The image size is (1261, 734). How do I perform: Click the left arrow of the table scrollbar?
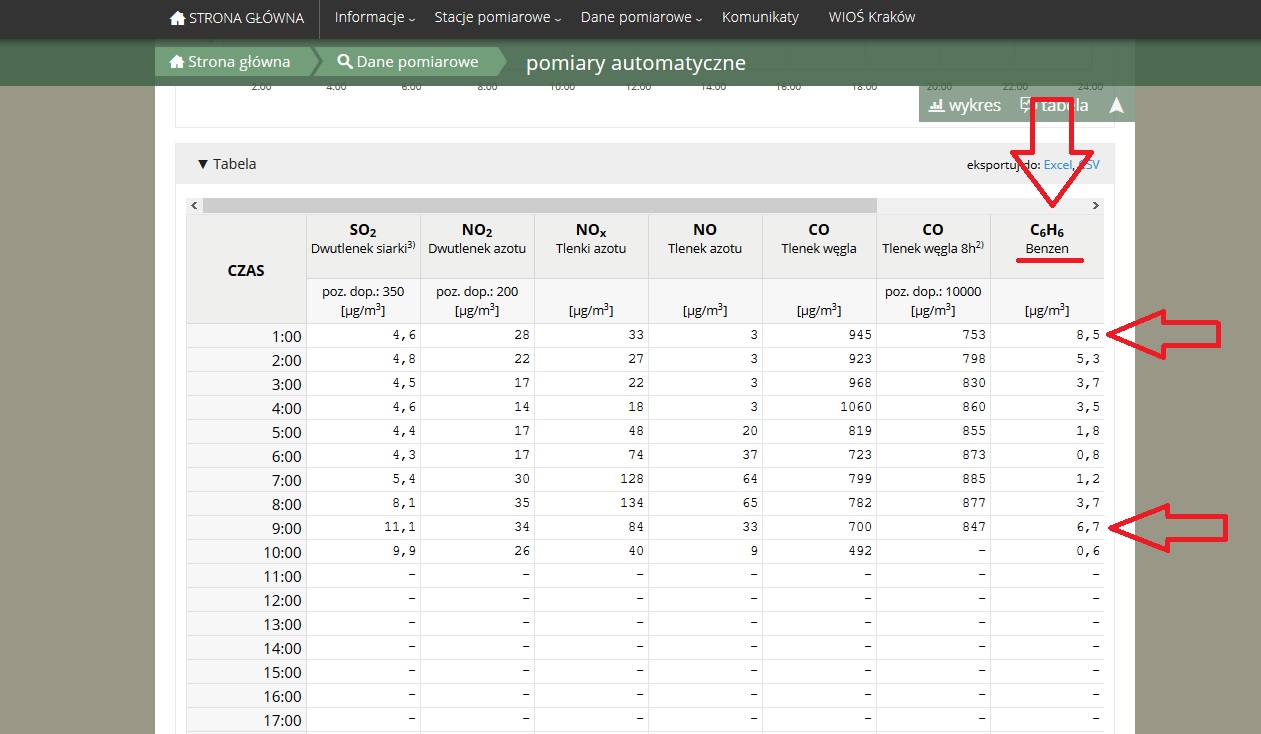pyautogui.click(x=194, y=205)
